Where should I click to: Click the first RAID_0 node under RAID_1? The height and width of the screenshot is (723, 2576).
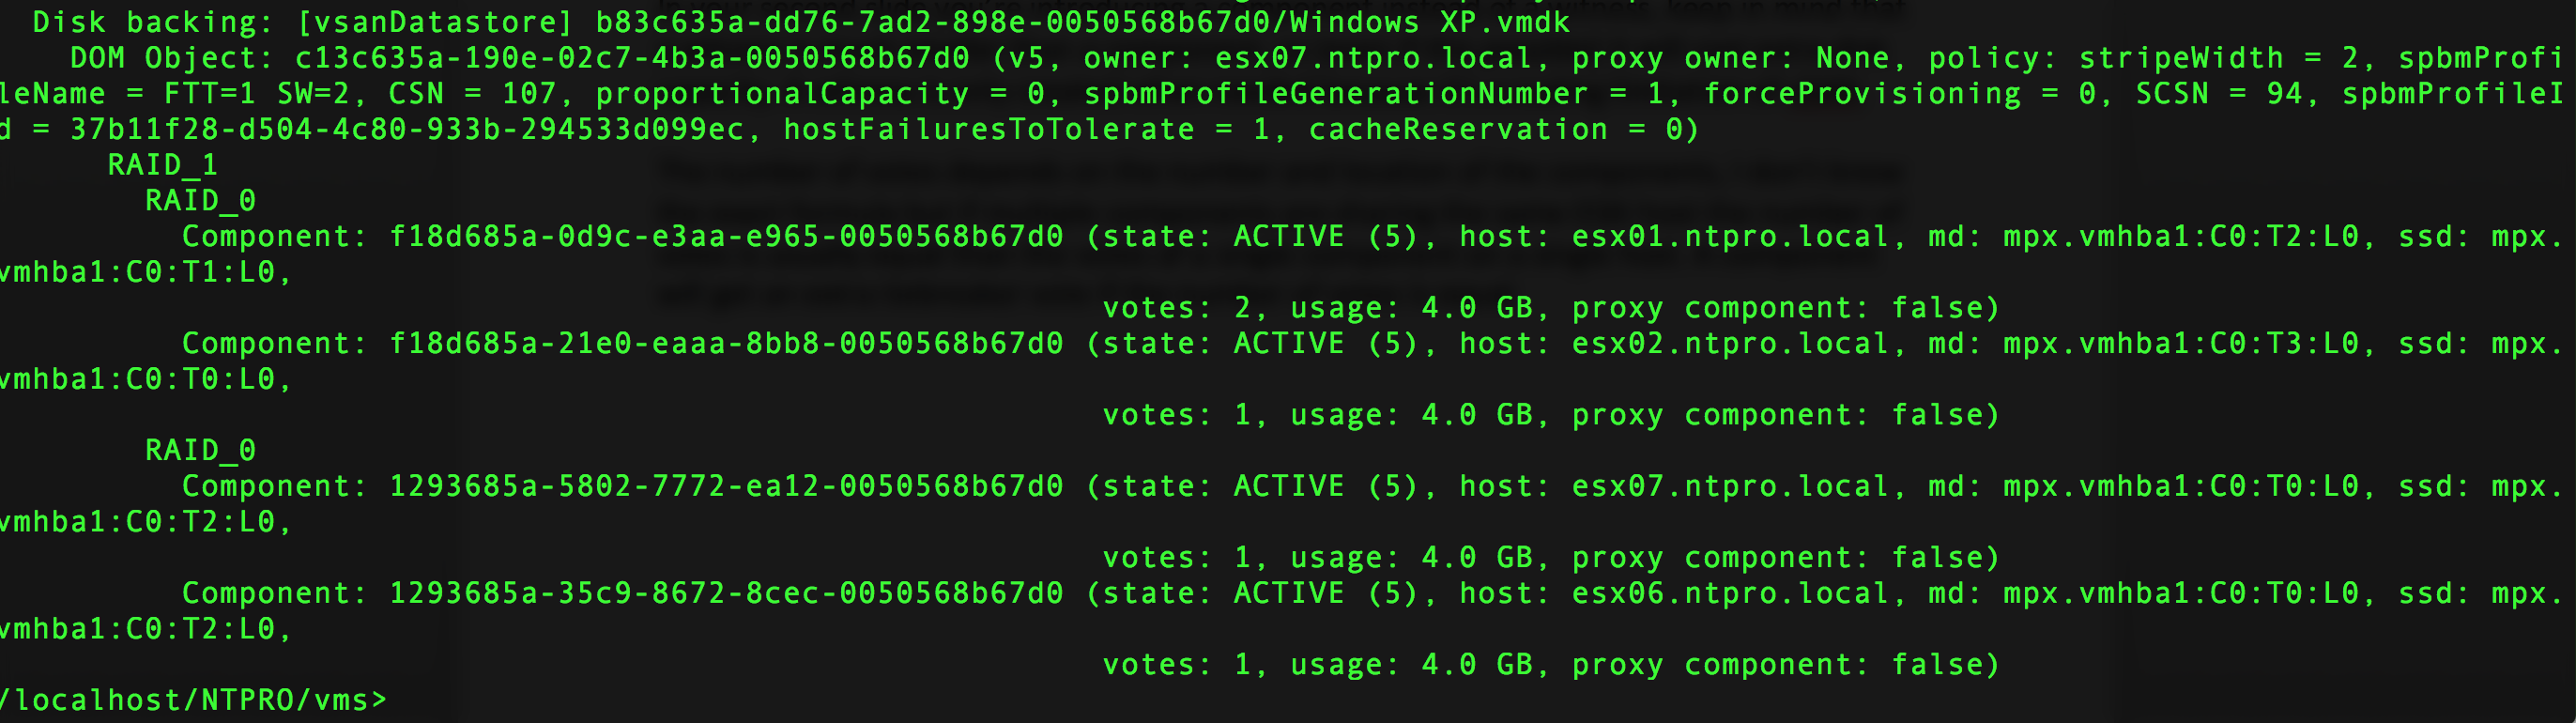point(200,201)
